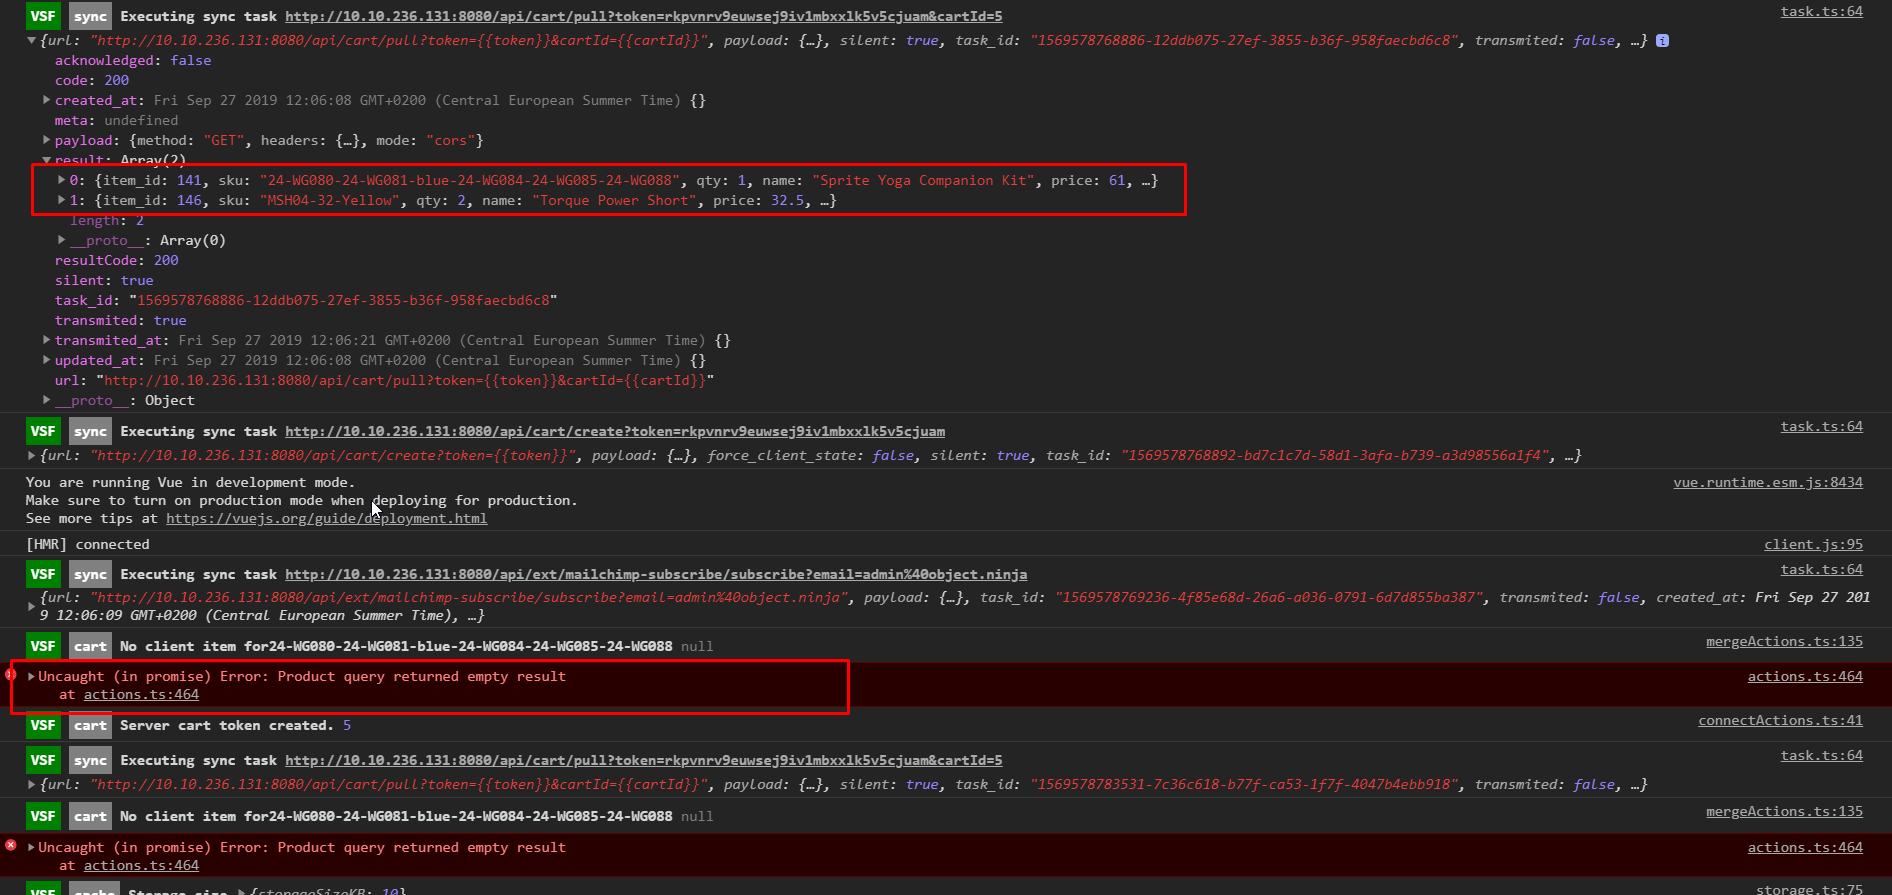The height and width of the screenshot is (895, 1892).
Task: Open the cart/create sync task URL
Action: [615, 431]
